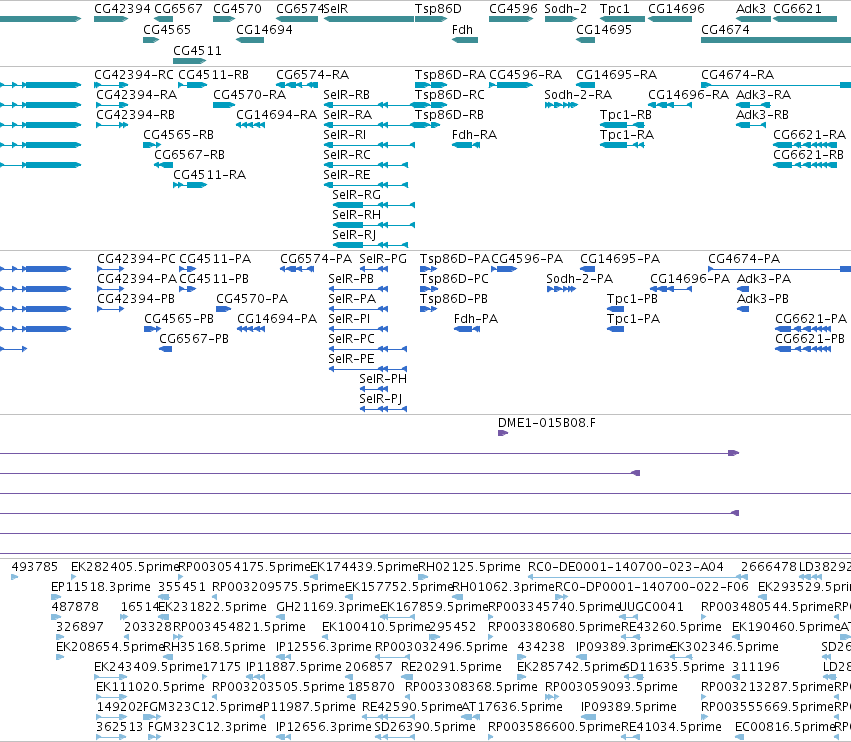Click the Tsp86D-PB protein label

coord(454,299)
